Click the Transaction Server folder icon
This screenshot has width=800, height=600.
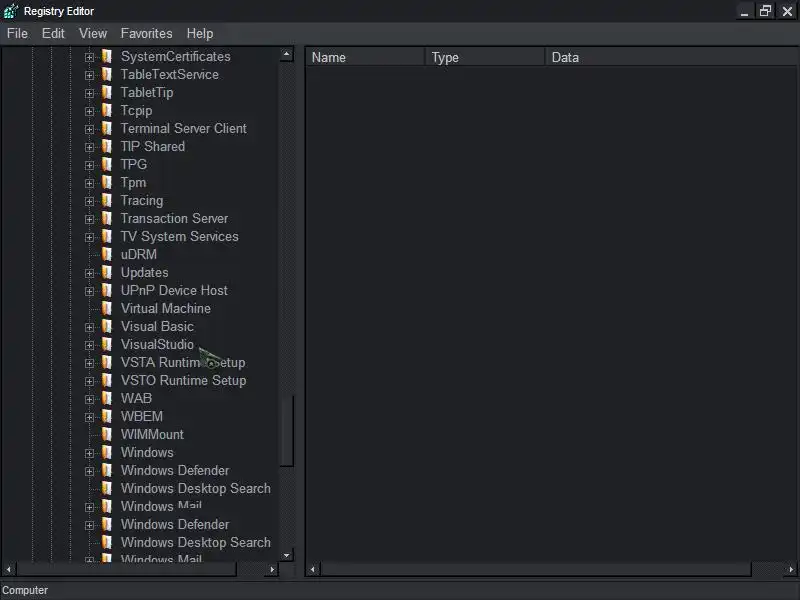pyautogui.click(x=107, y=218)
